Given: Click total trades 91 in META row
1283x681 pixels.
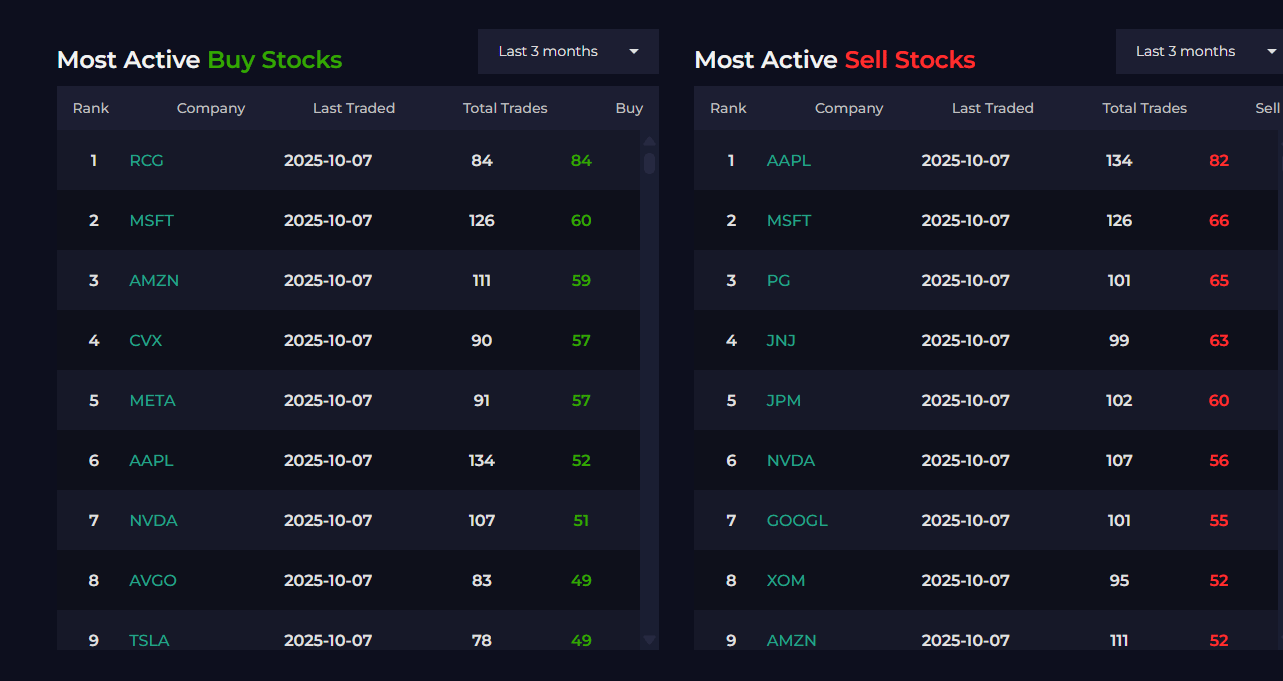Looking at the screenshot, I should click(482, 400).
